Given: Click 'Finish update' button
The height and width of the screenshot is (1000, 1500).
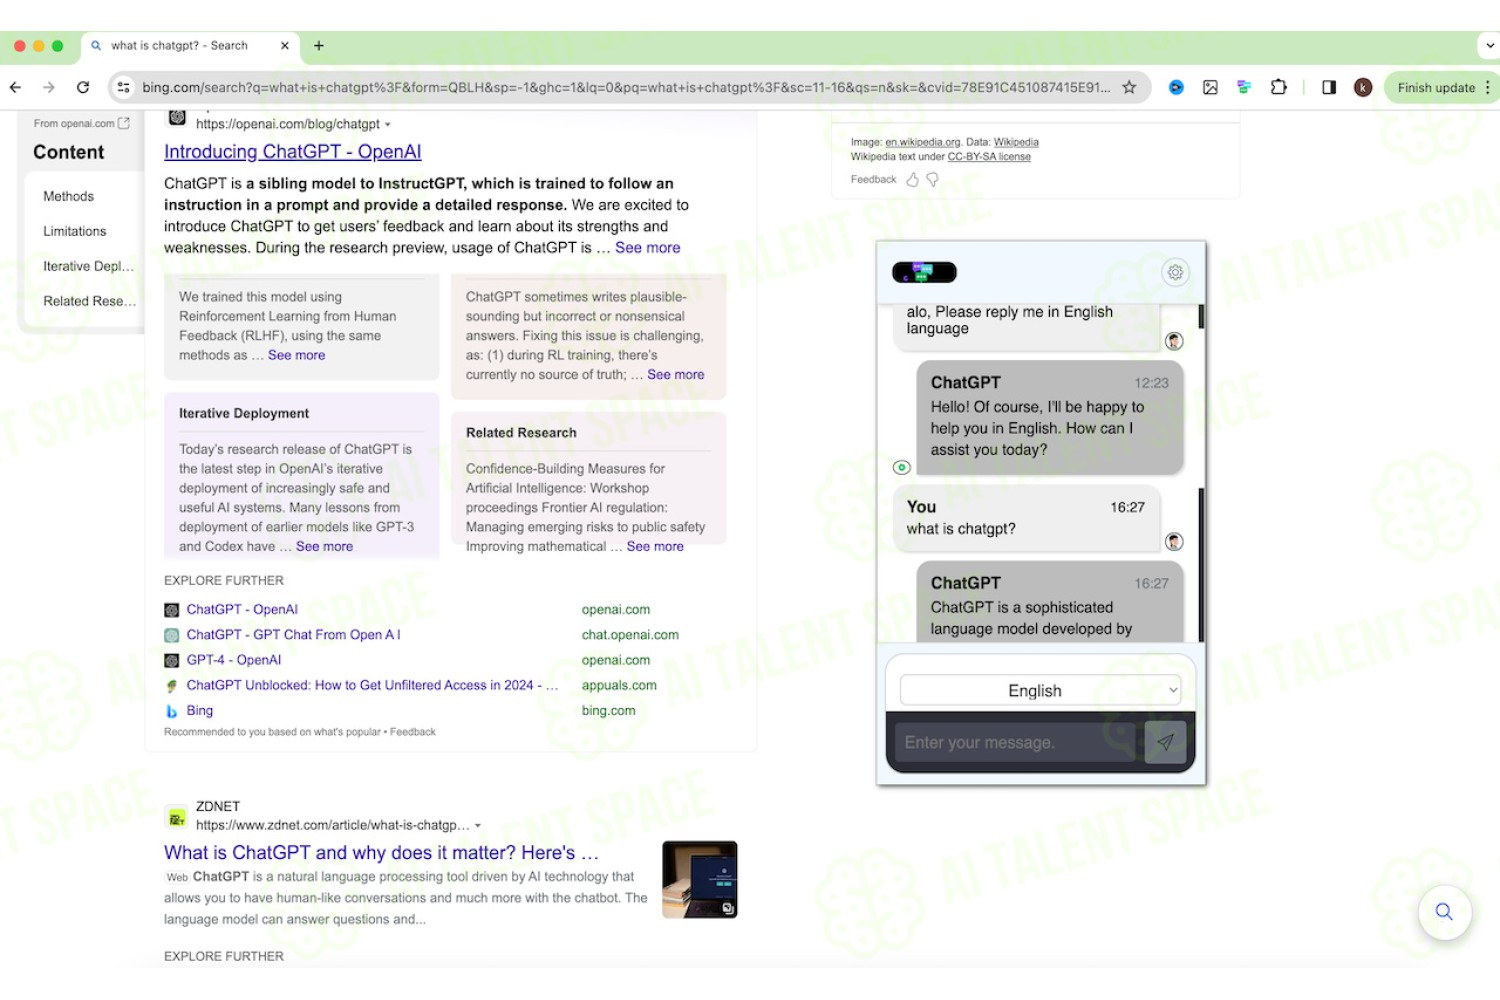Looking at the screenshot, I should point(1436,87).
